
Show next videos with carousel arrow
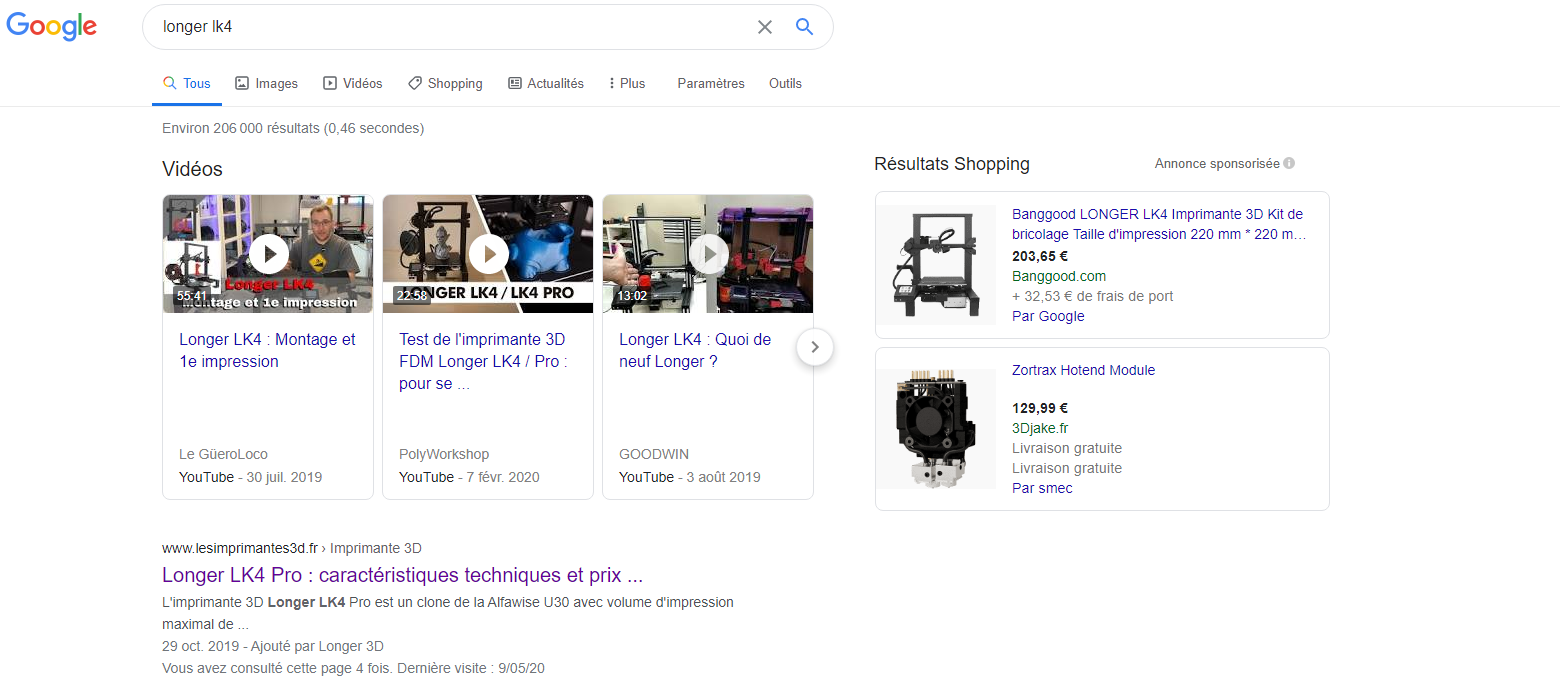[815, 347]
